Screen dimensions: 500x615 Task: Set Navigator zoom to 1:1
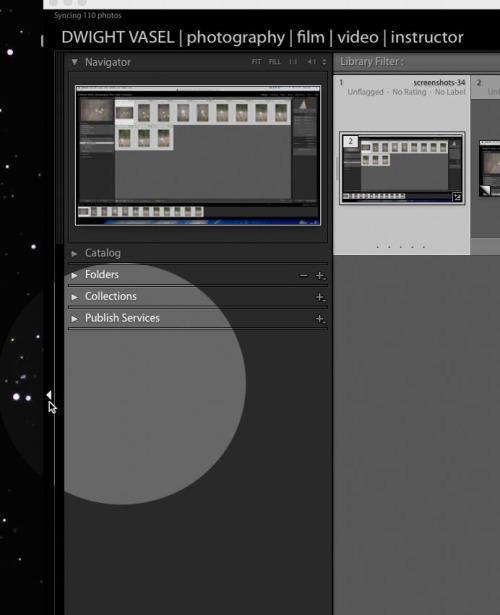[x=293, y=62]
